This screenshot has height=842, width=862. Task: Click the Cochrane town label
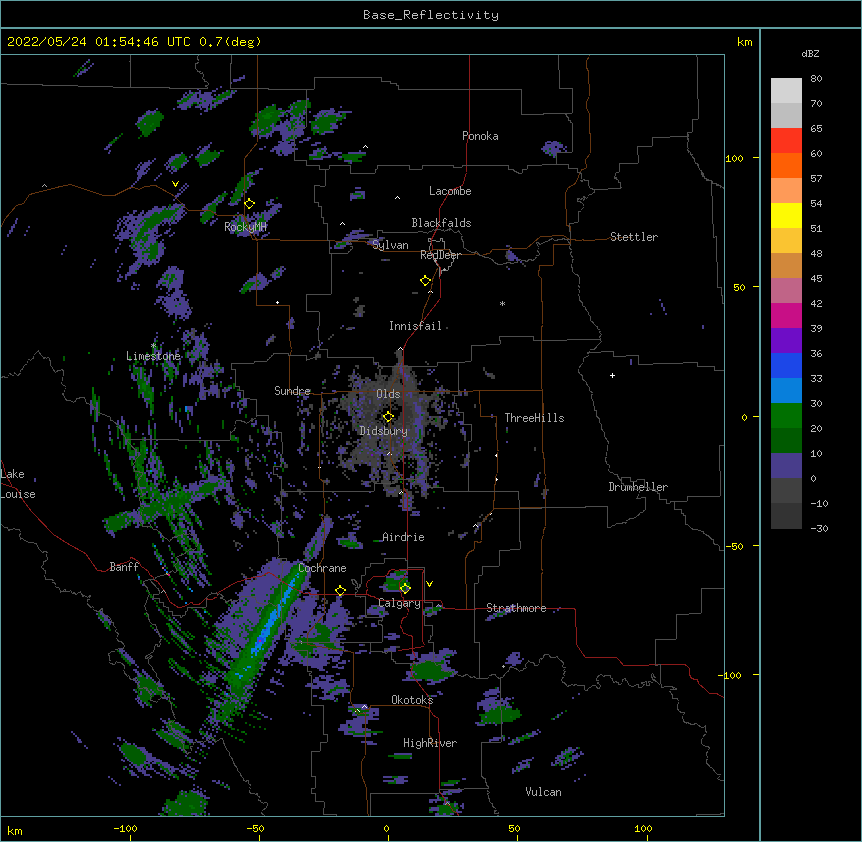coord(322,568)
